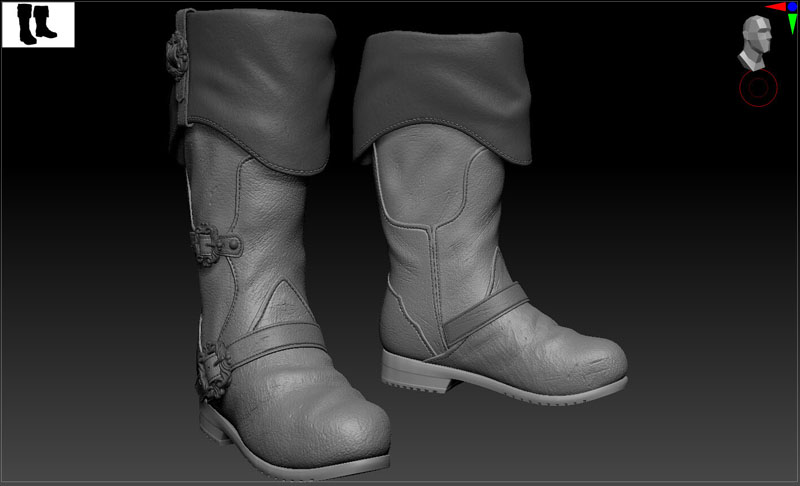This screenshot has height=486, width=800.
Task: Click the red X-axis arrow
Action: click(x=773, y=7)
